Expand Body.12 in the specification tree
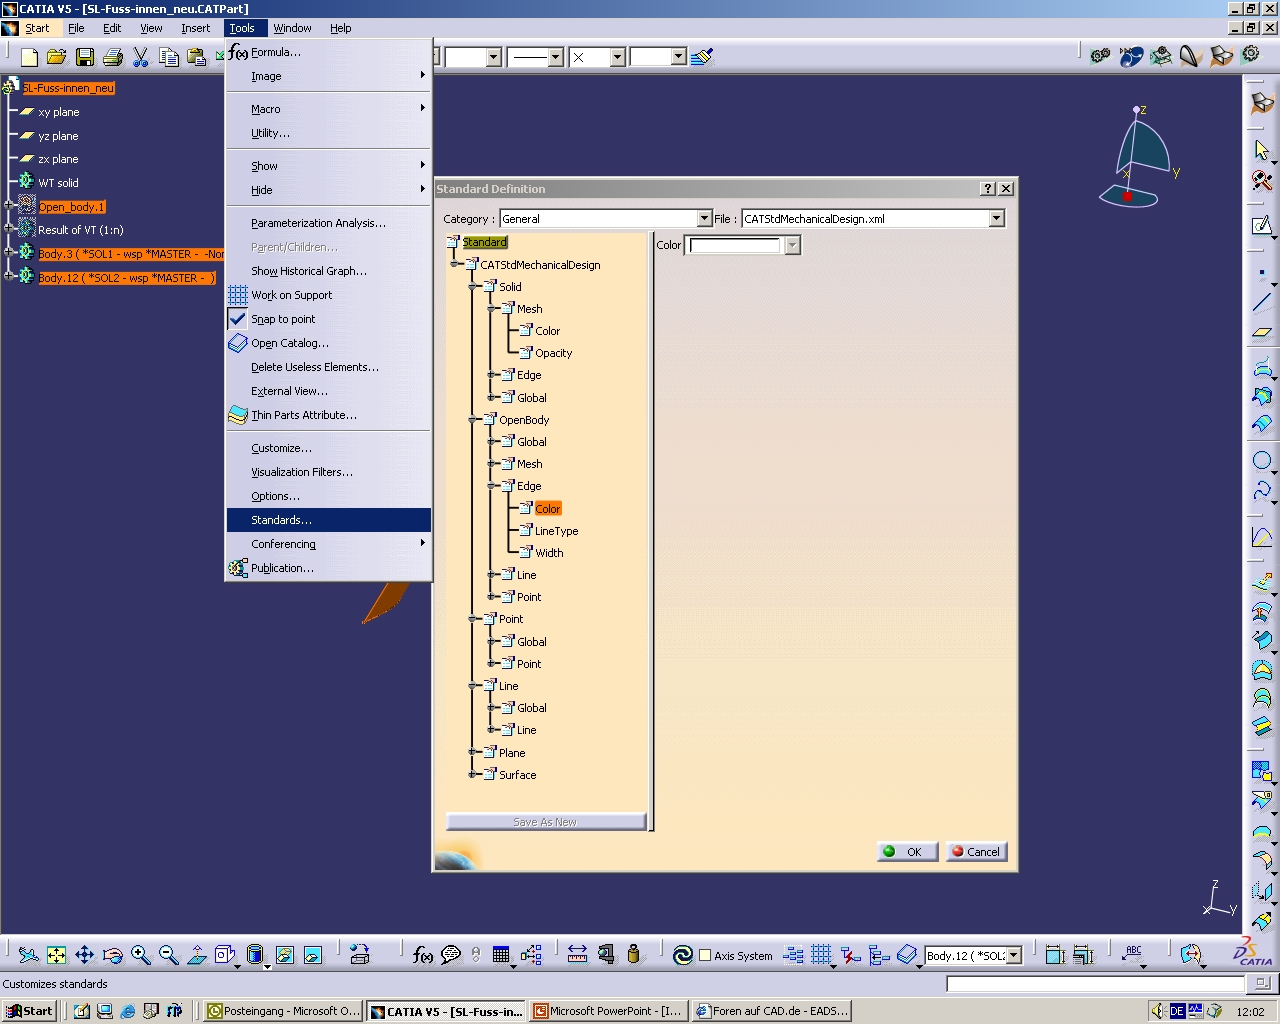 click(8, 277)
